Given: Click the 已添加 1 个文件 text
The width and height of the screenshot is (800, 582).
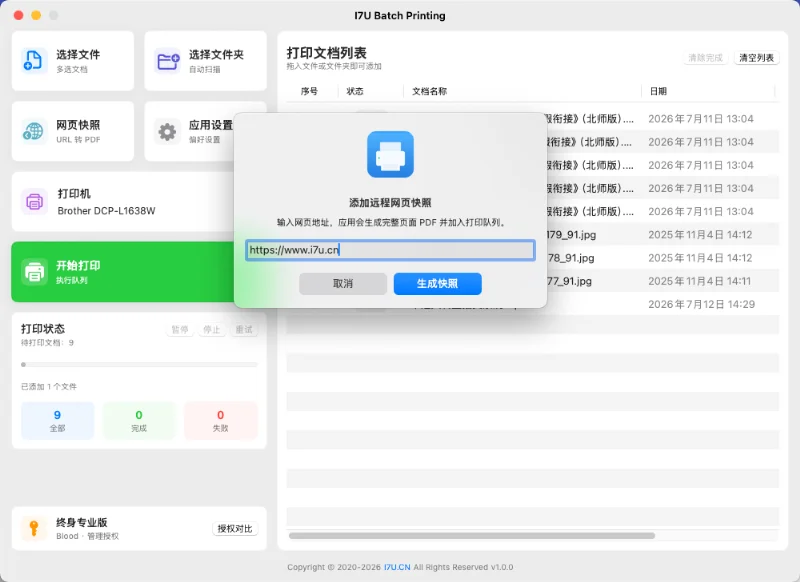Looking at the screenshot, I should click(x=49, y=387).
